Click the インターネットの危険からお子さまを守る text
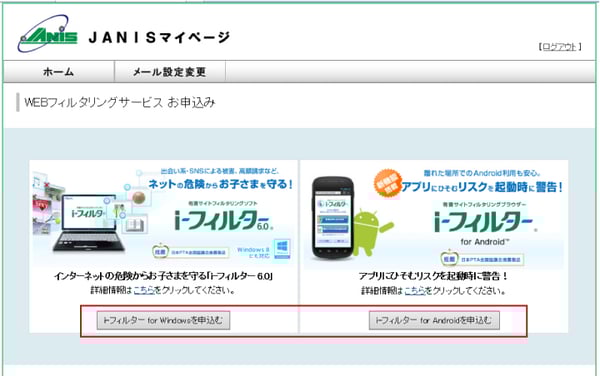 coord(163,276)
